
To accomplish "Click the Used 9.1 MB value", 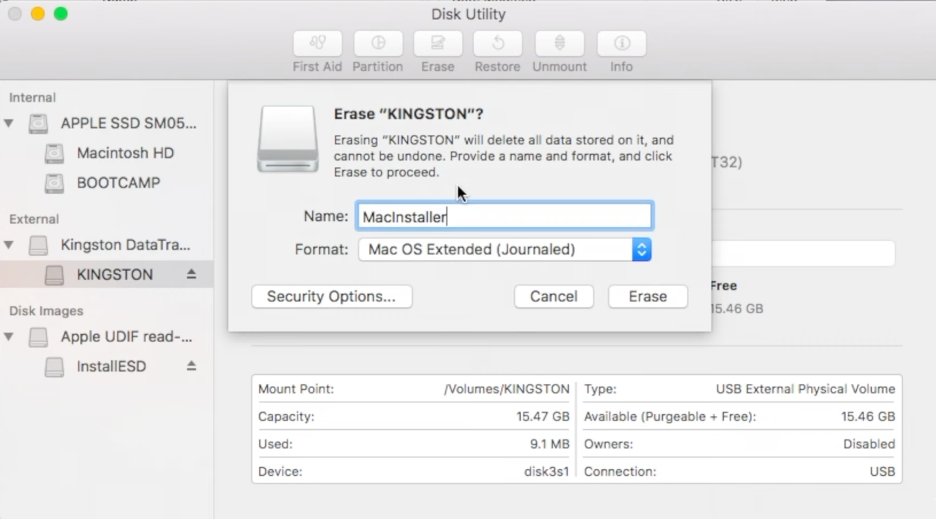I will [x=550, y=444].
